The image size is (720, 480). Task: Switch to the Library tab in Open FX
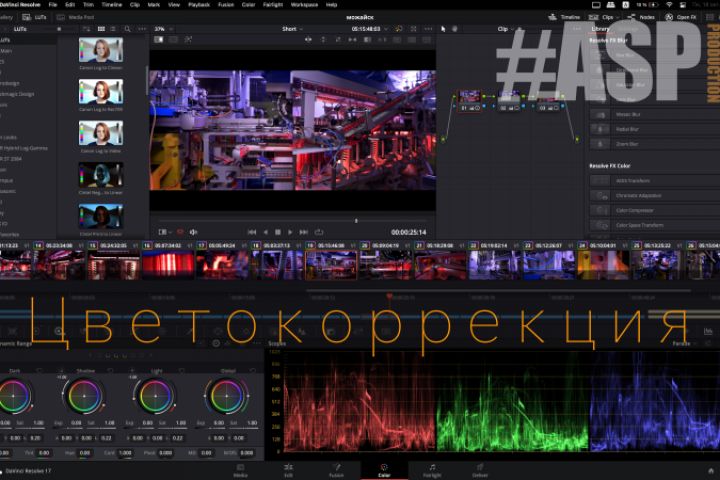[600, 29]
